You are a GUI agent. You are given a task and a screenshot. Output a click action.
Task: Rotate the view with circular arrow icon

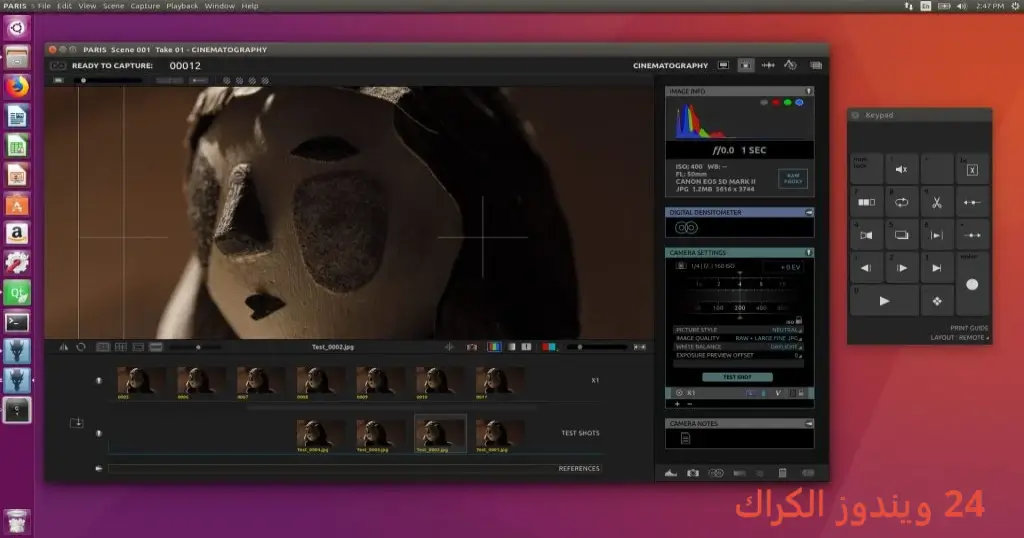tap(81, 347)
